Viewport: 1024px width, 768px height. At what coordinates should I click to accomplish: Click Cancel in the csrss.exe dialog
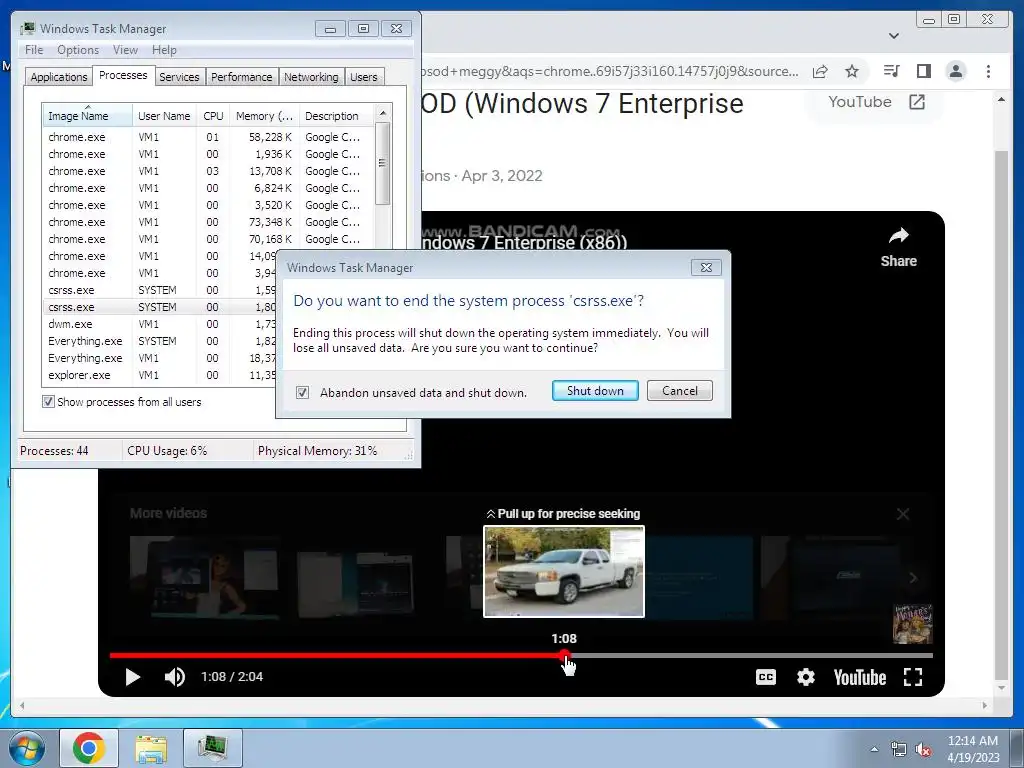[679, 391]
